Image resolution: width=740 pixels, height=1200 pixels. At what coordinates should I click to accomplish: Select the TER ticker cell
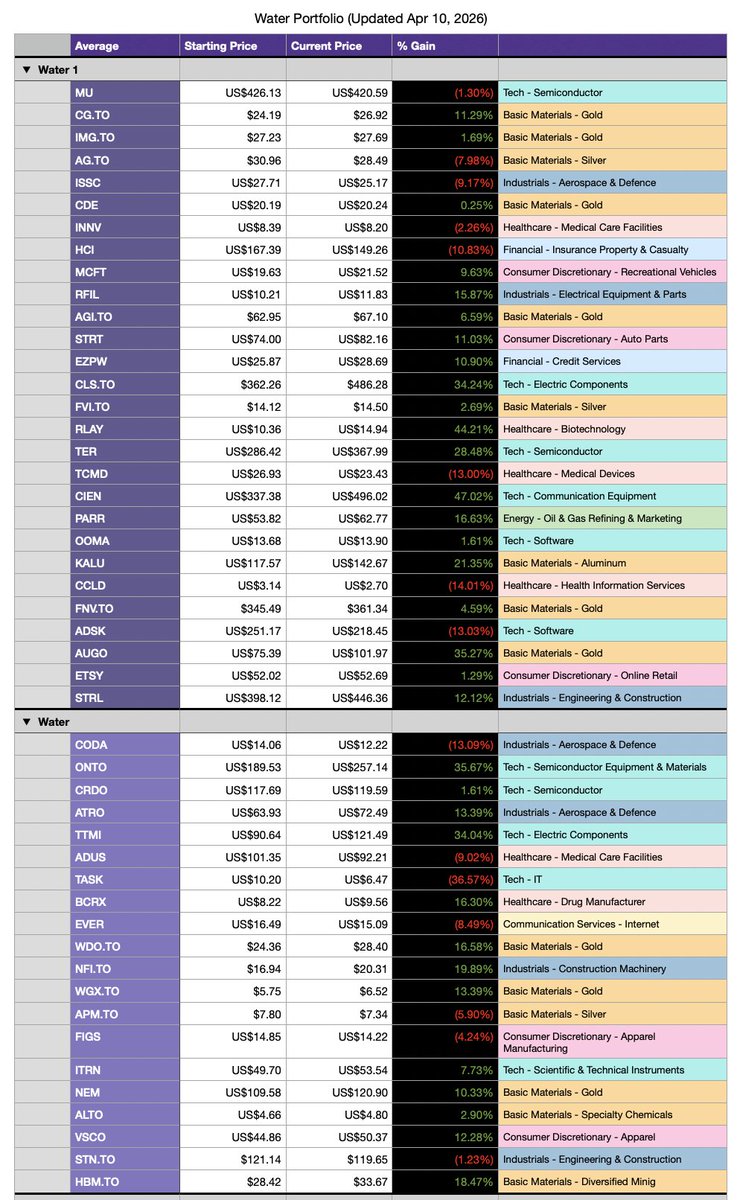126,451
